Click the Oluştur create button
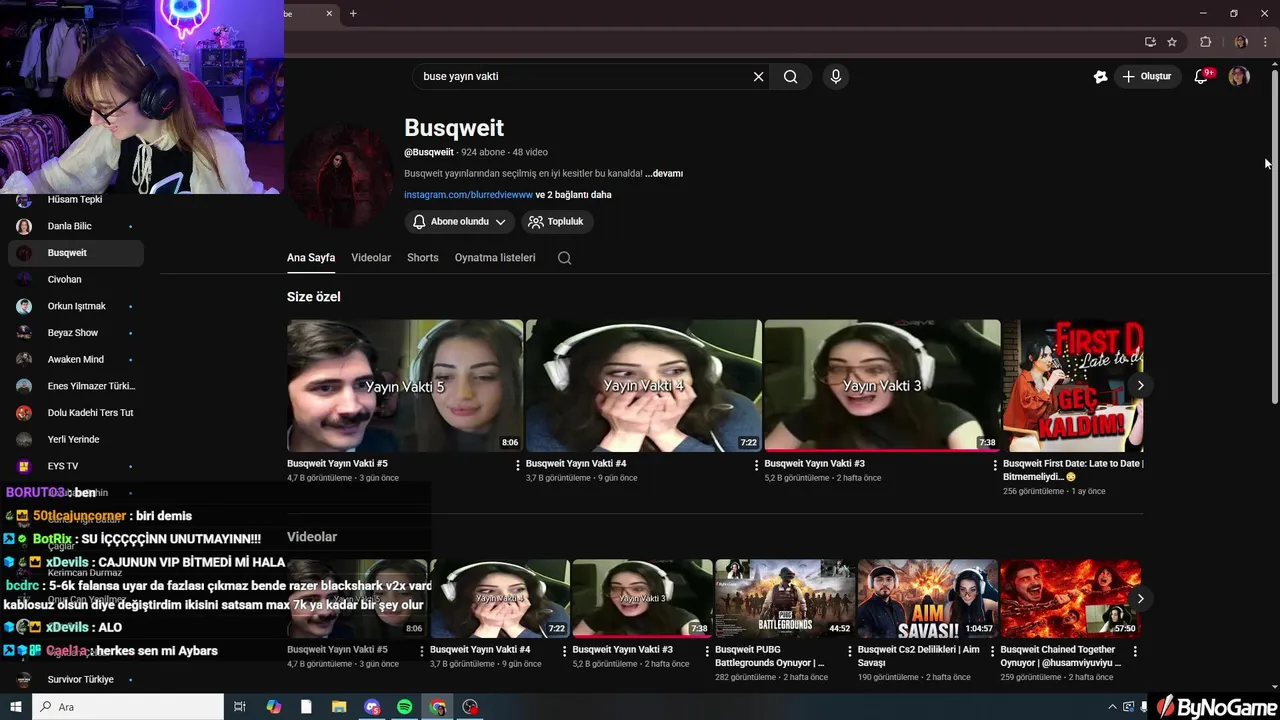The height and width of the screenshot is (720, 1280). (1146, 76)
